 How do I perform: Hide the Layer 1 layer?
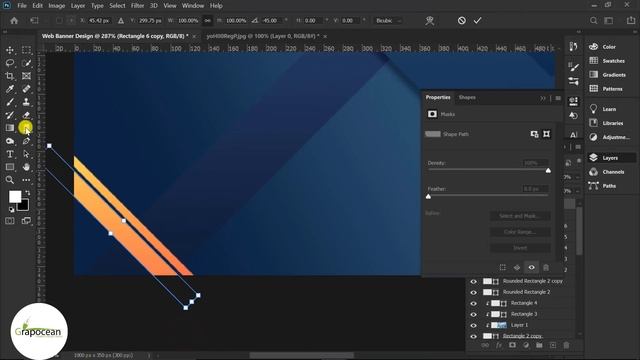(x=473, y=325)
